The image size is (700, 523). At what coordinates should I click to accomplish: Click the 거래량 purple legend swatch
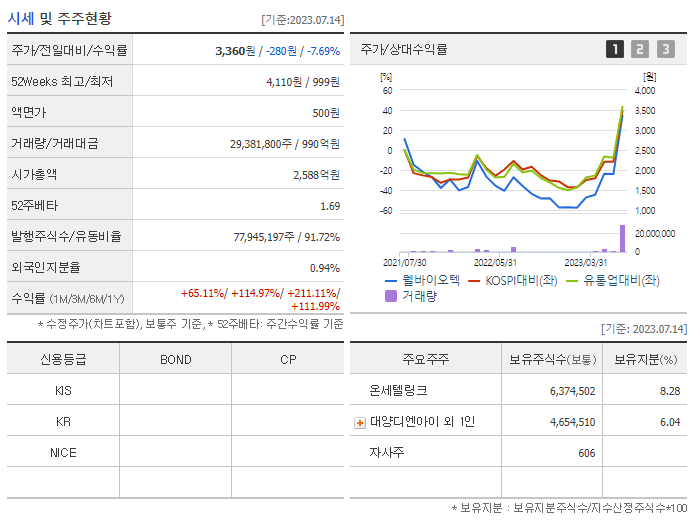391,296
